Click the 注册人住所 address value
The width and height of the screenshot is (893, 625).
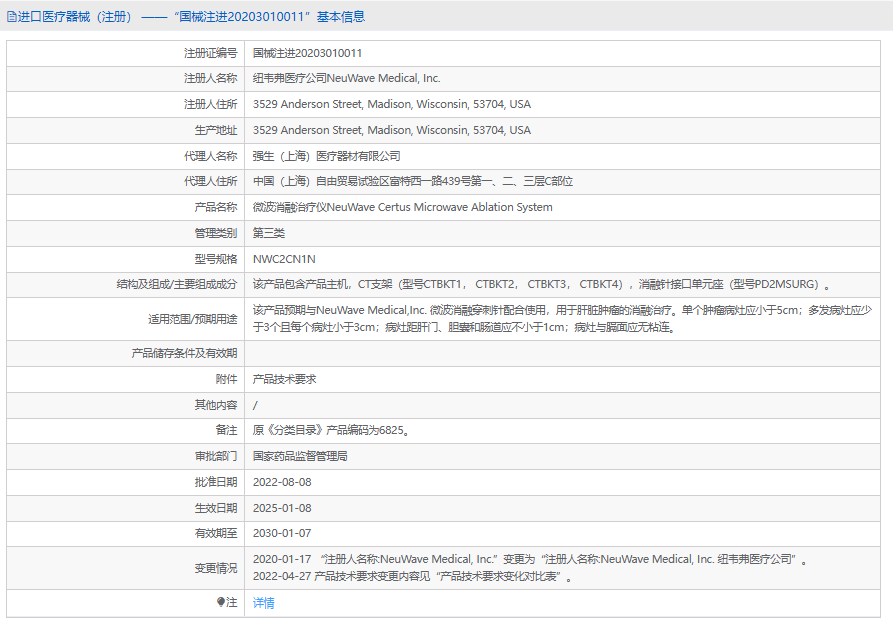click(391, 104)
